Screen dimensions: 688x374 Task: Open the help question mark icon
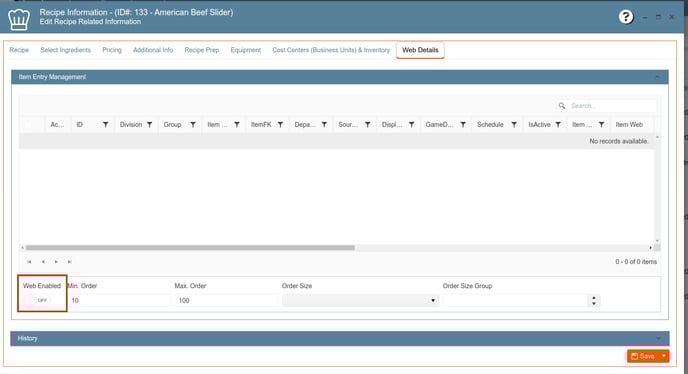[x=626, y=17]
